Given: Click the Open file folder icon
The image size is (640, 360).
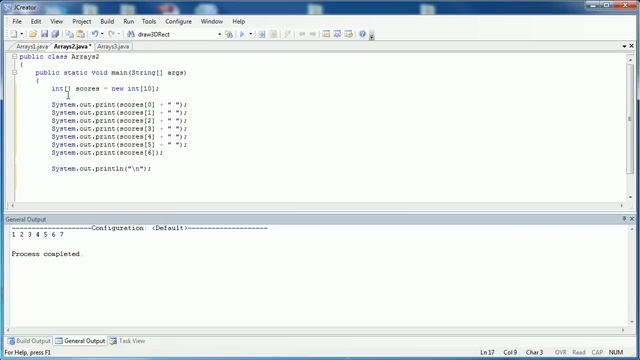Looking at the screenshot, I should [x=33, y=34].
